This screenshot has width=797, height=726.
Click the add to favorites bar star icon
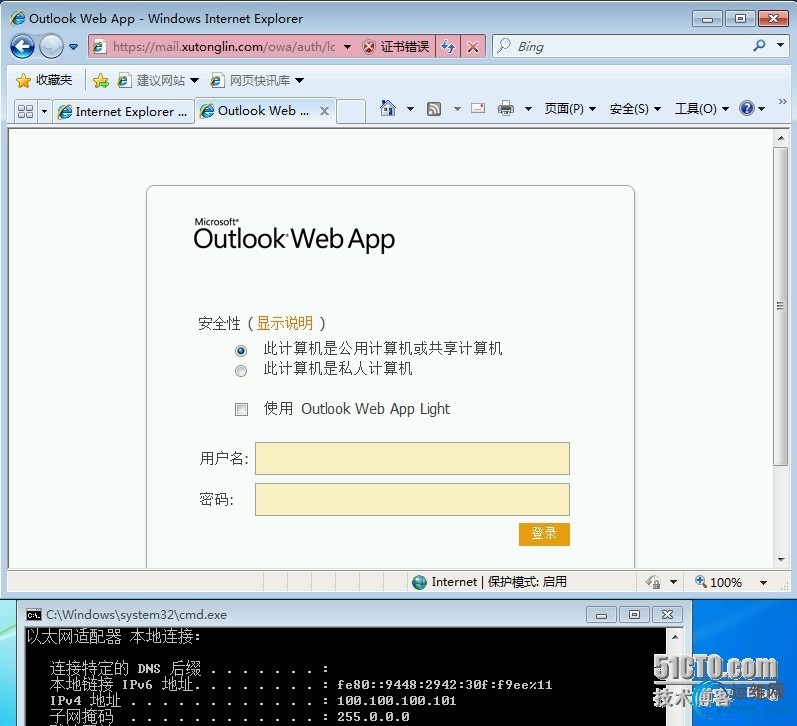click(101, 80)
